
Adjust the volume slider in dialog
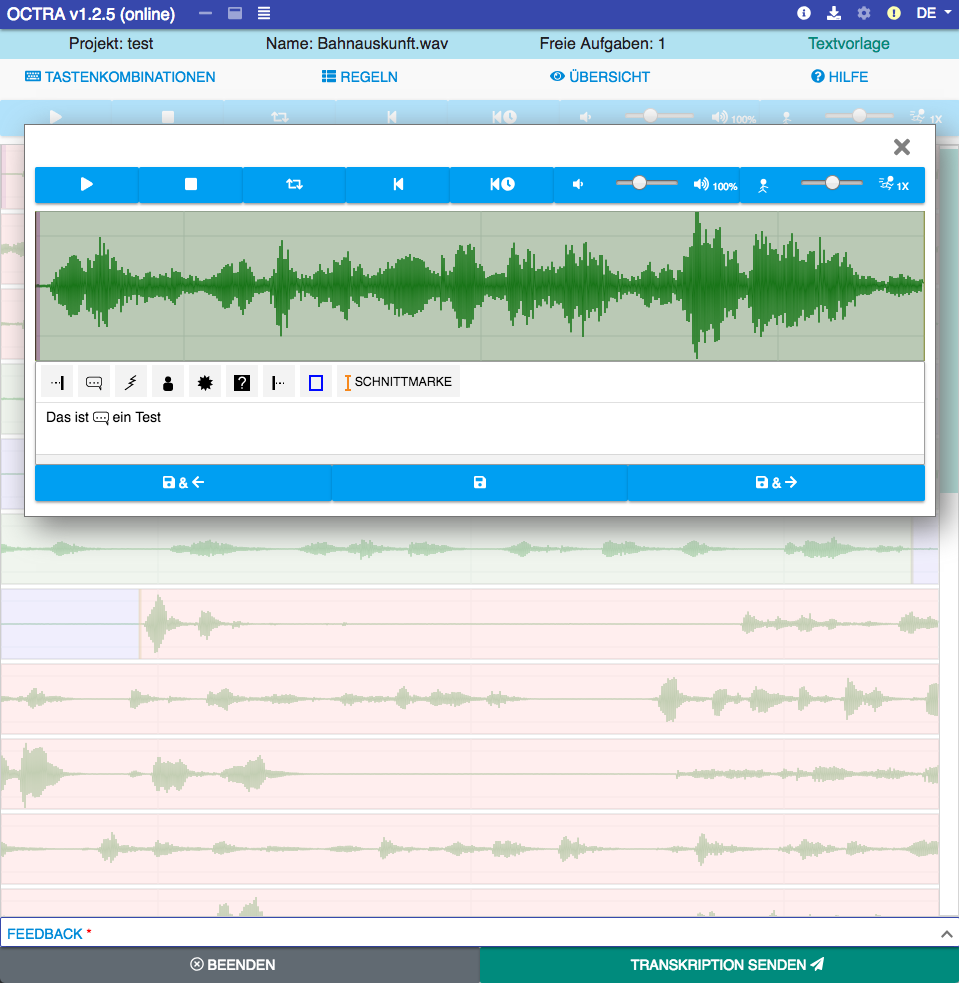(x=640, y=183)
